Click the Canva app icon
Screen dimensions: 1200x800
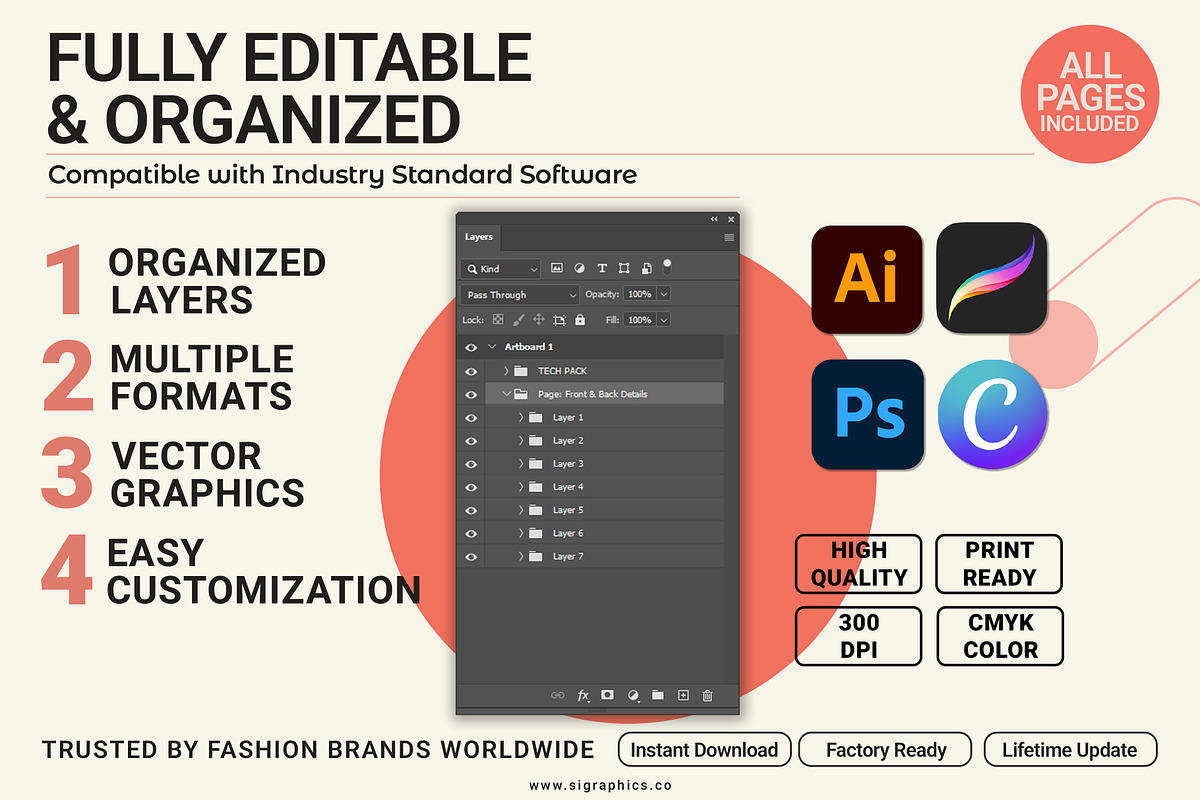tap(993, 415)
